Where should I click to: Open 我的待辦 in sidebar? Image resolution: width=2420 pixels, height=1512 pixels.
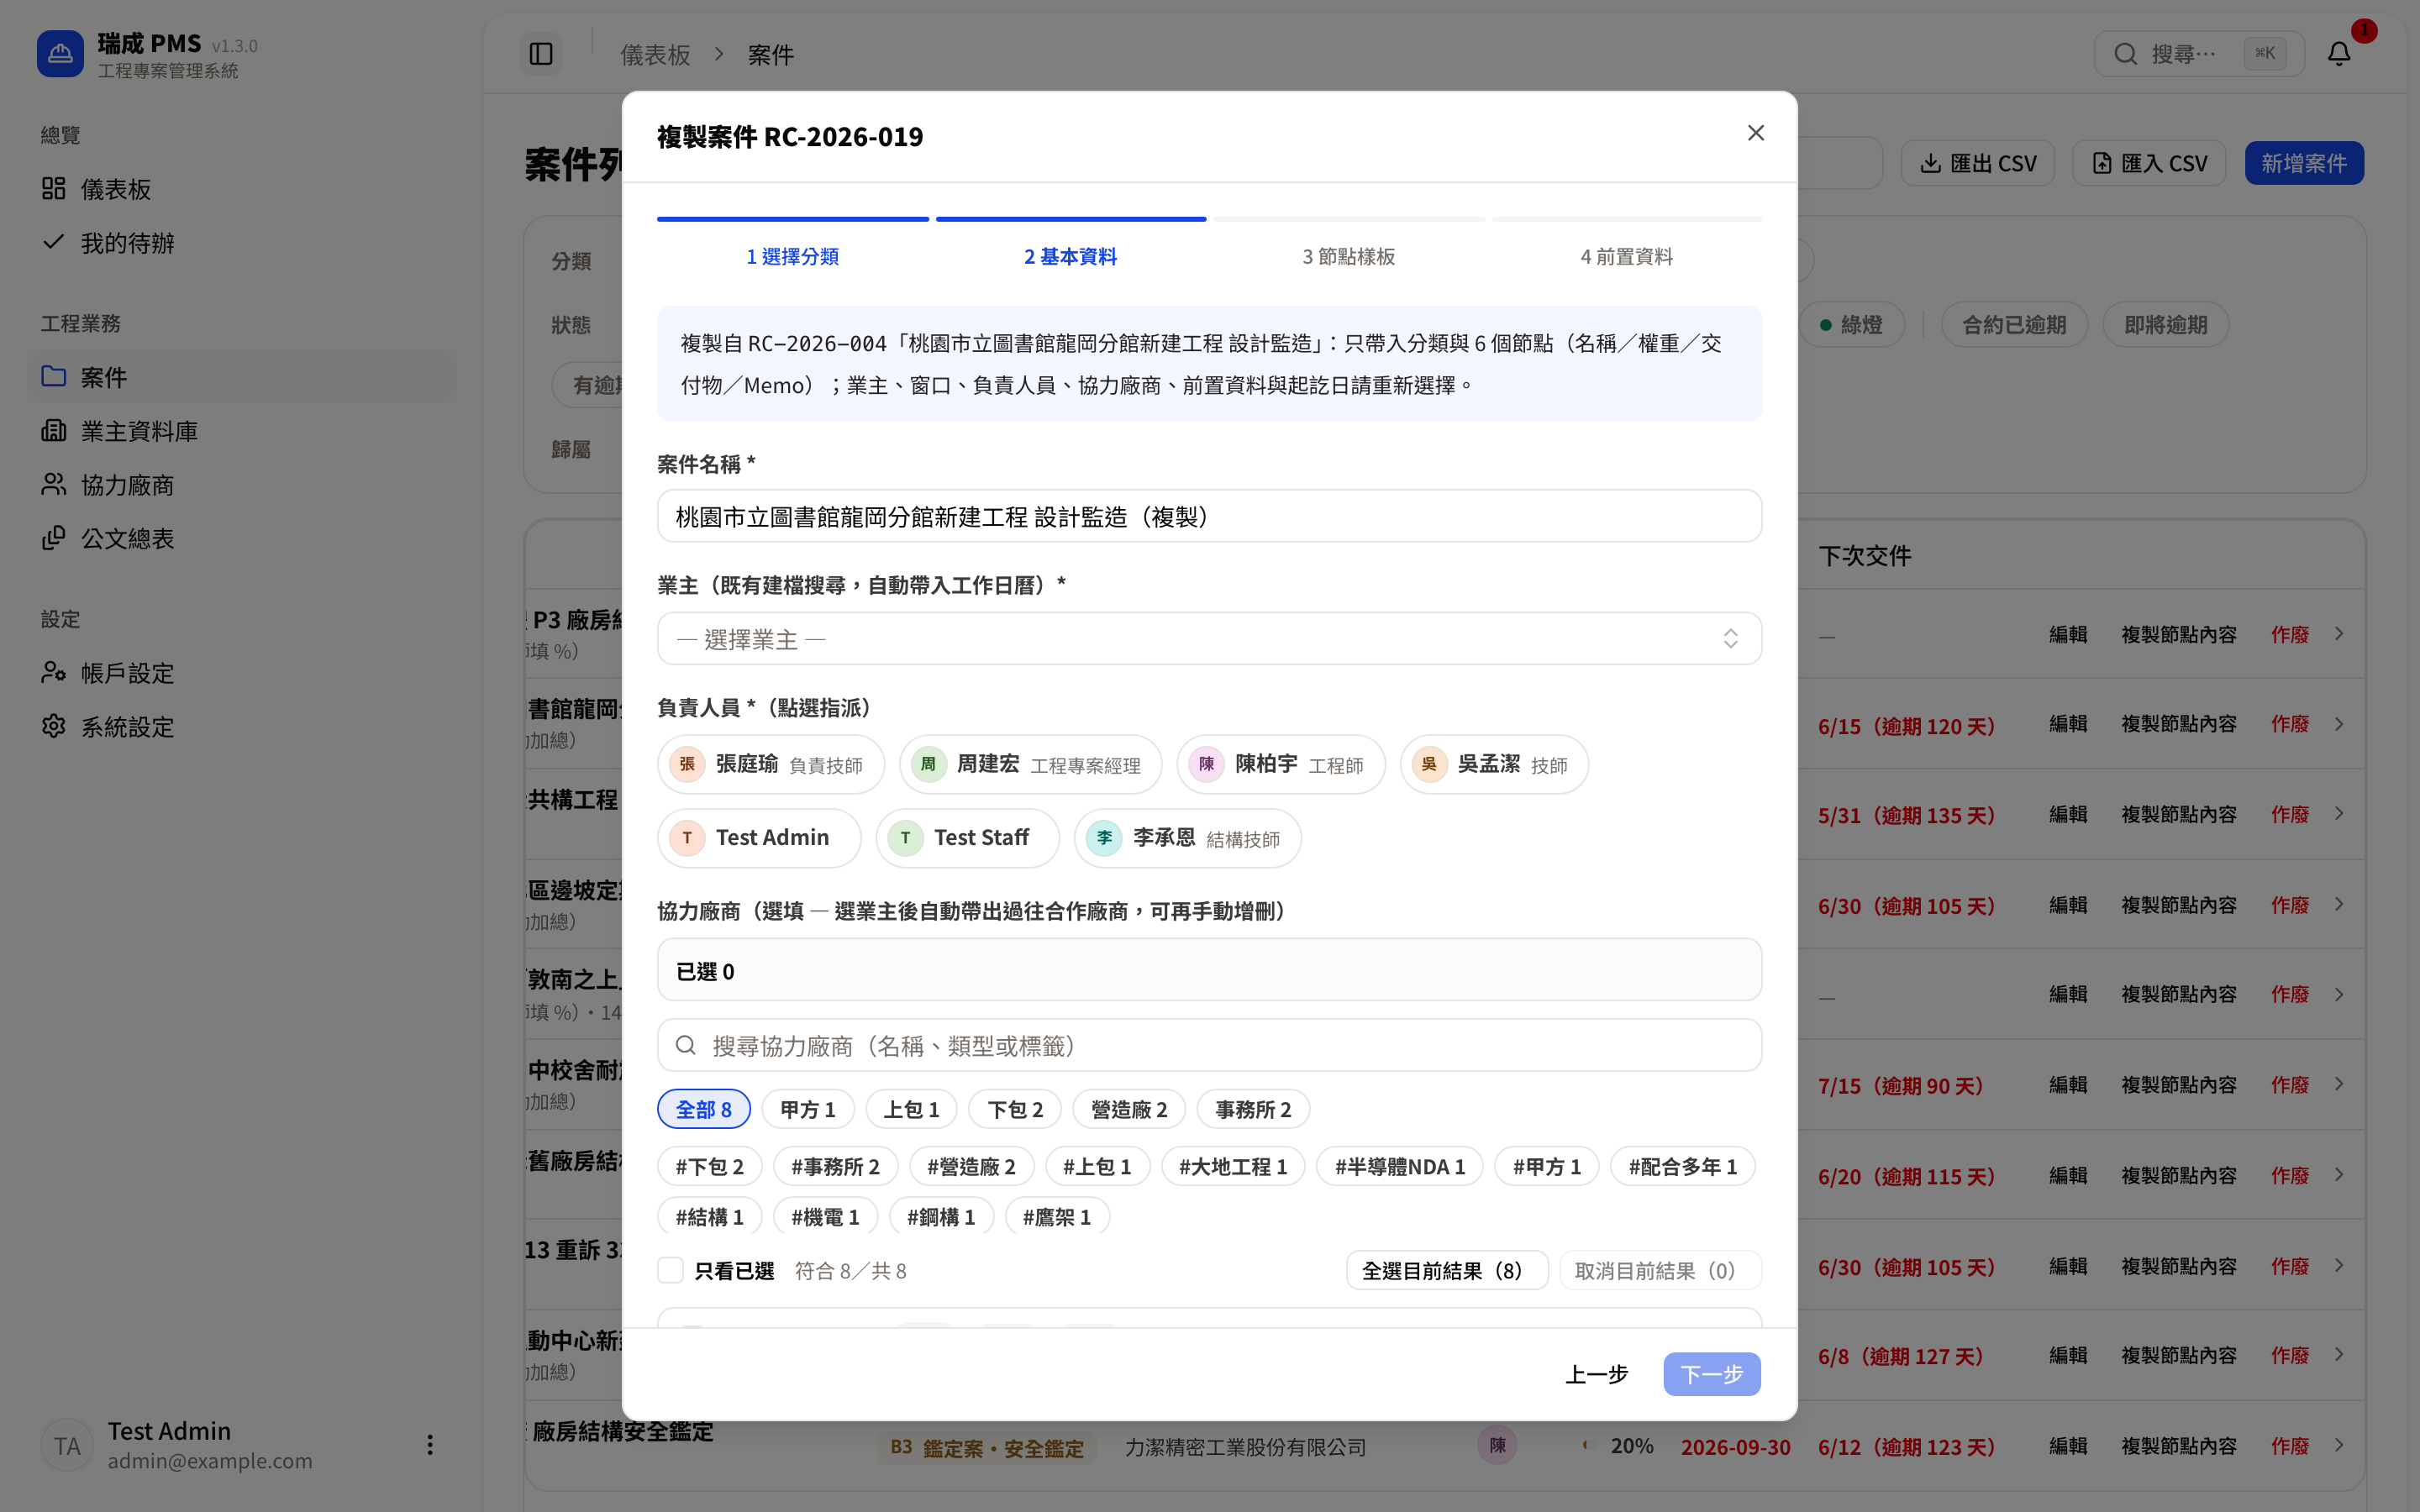click(x=242, y=243)
